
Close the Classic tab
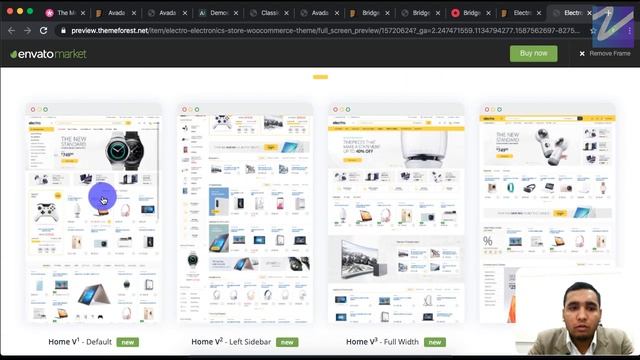coord(286,13)
